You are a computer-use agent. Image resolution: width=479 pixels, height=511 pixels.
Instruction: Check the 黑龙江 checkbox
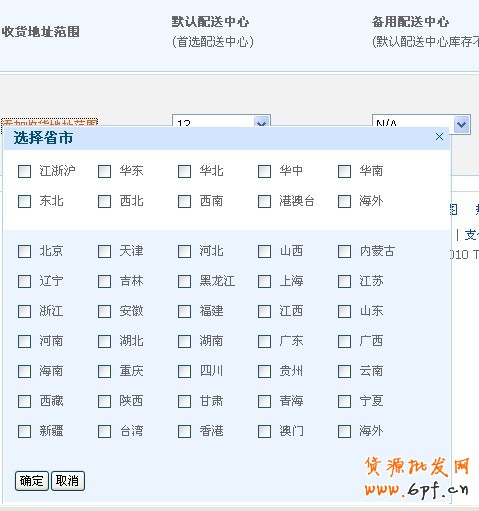[184, 281]
